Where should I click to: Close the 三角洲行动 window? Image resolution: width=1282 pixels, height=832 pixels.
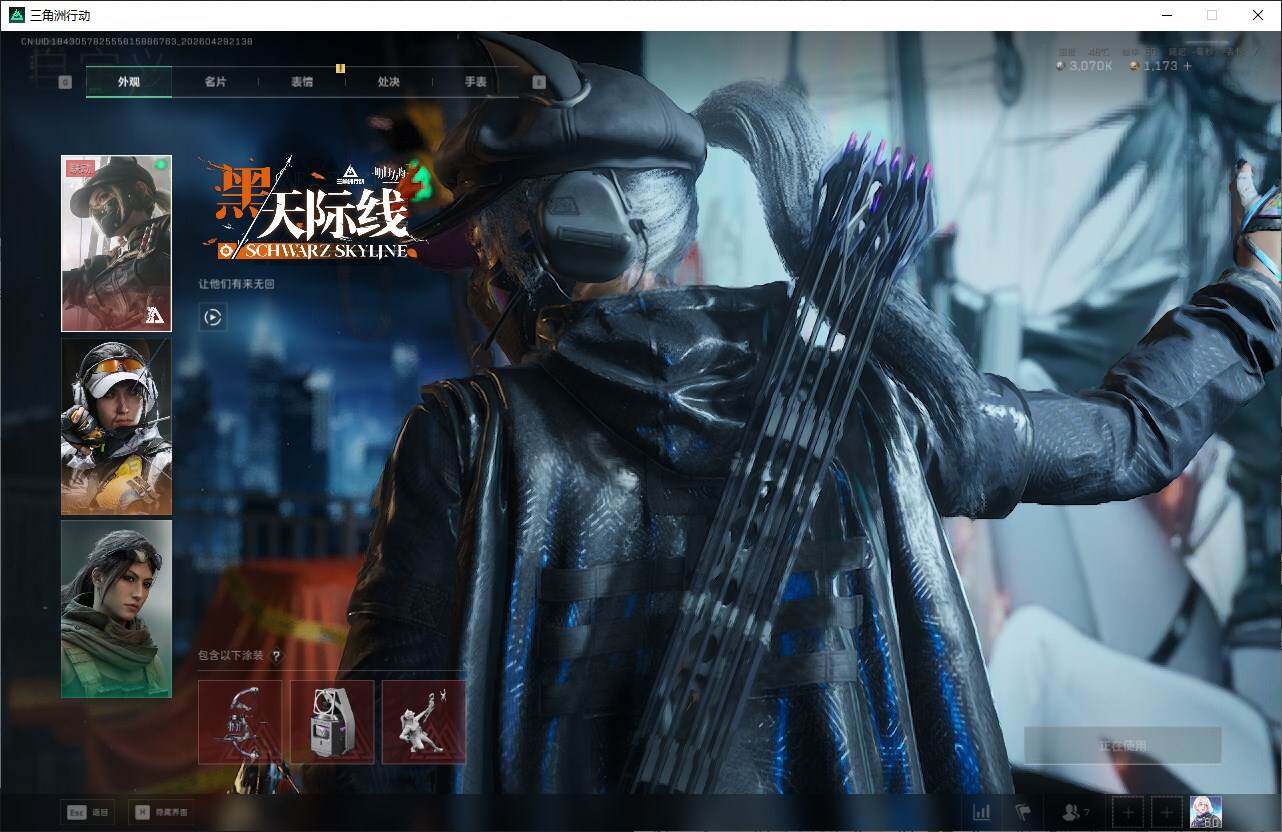(x=1258, y=15)
